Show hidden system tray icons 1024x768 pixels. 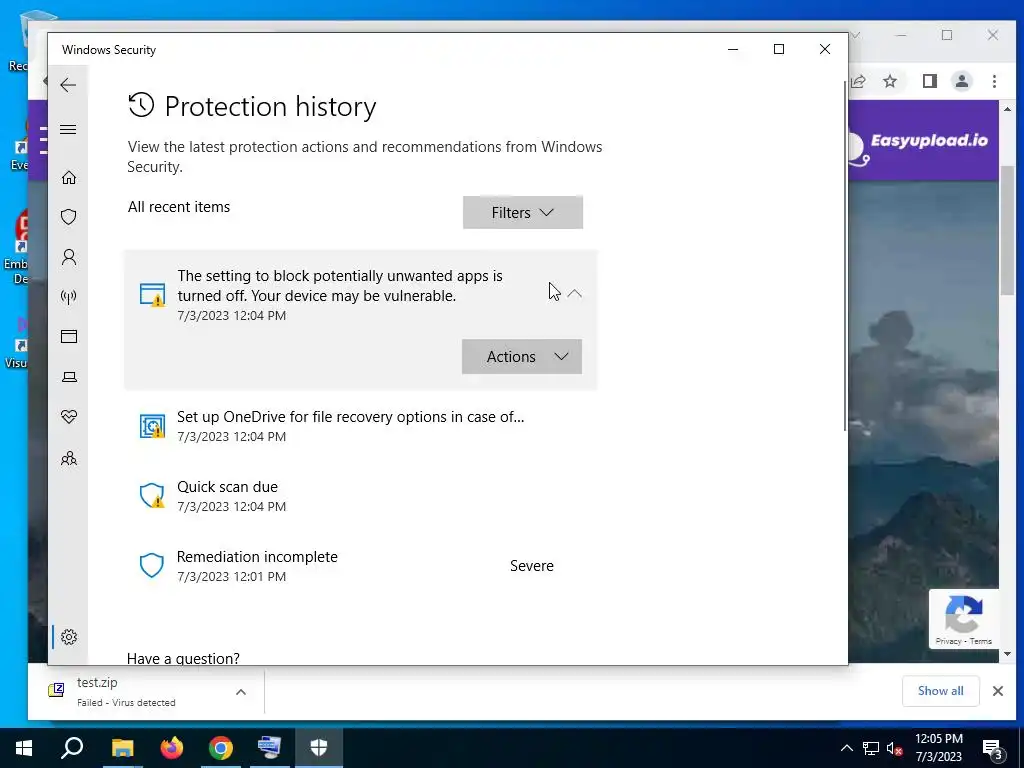tap(846, 748)
